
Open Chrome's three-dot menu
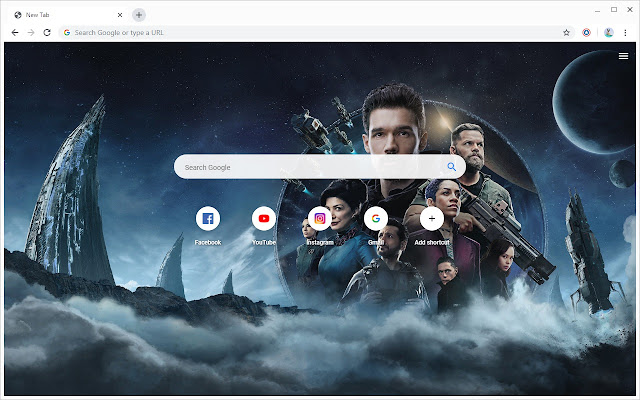625,33
